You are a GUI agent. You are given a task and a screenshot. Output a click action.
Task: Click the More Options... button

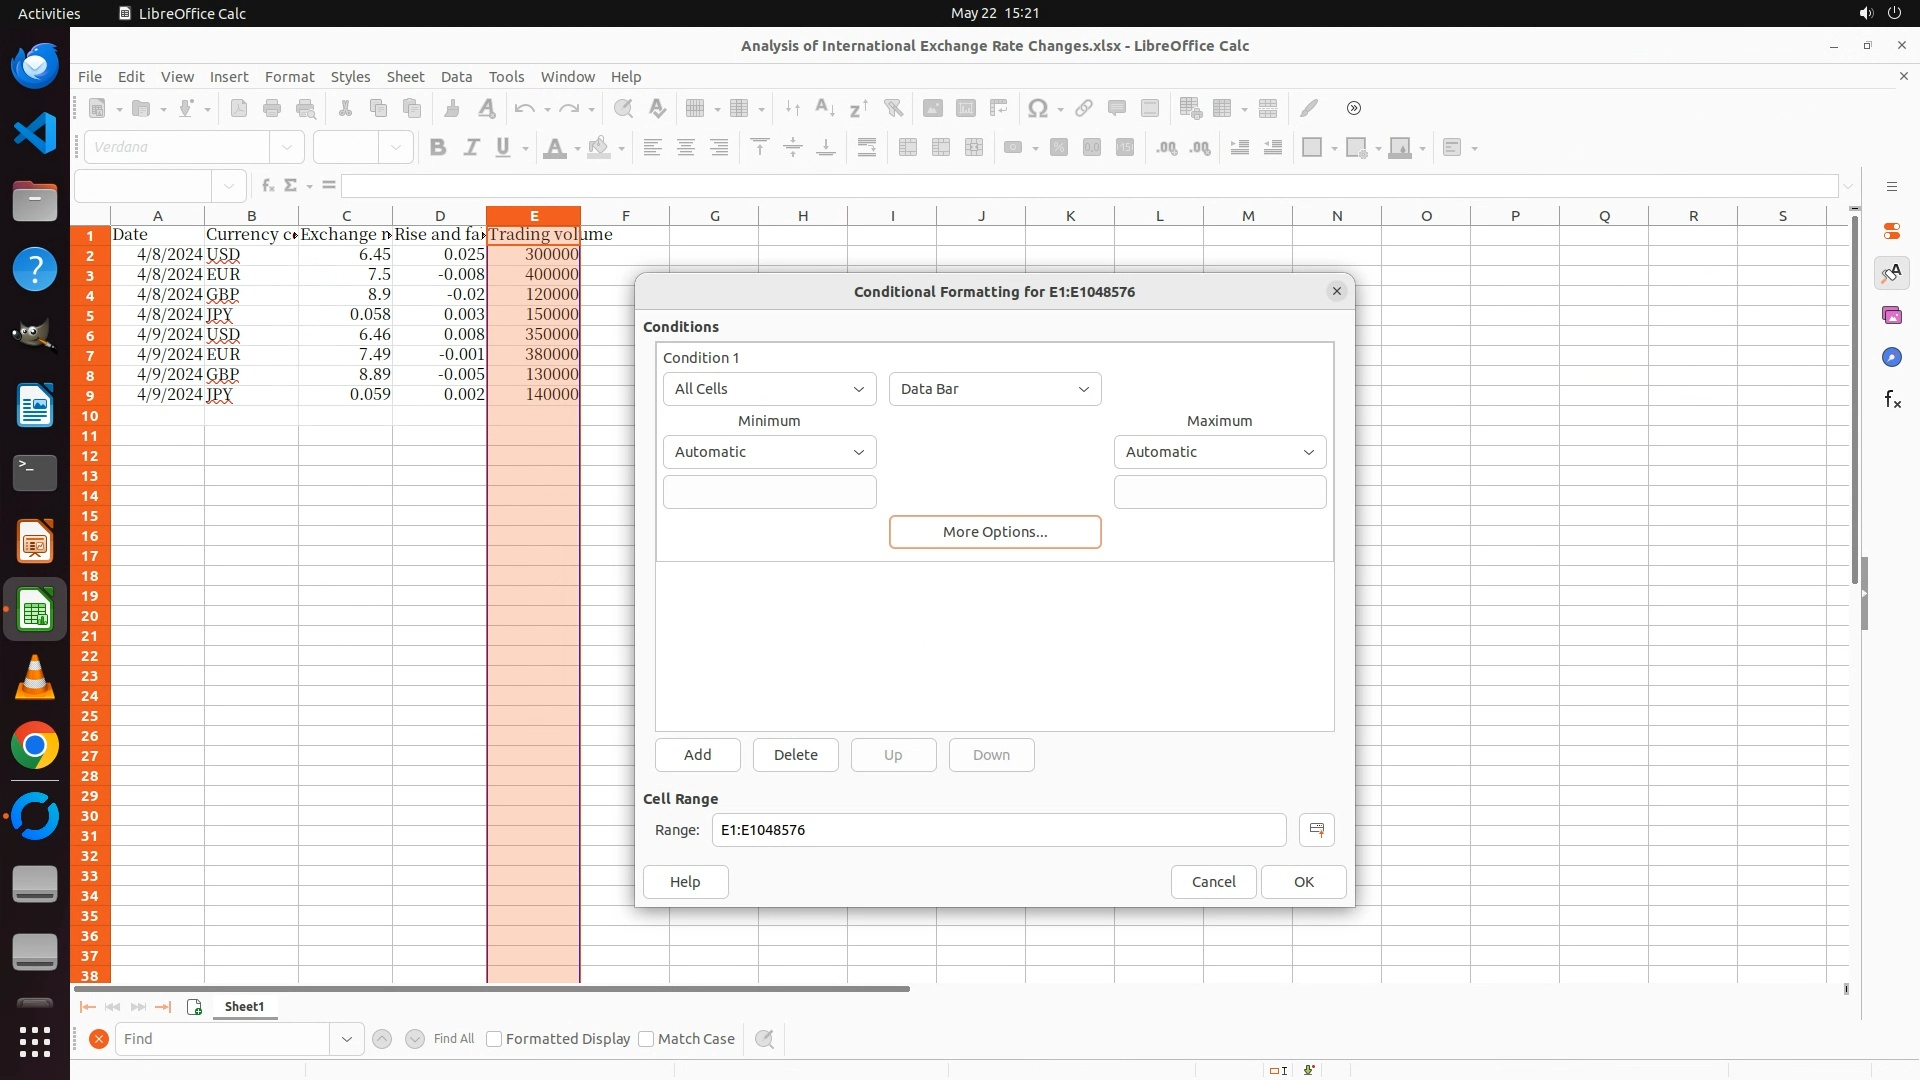click(x=994, y=532)
